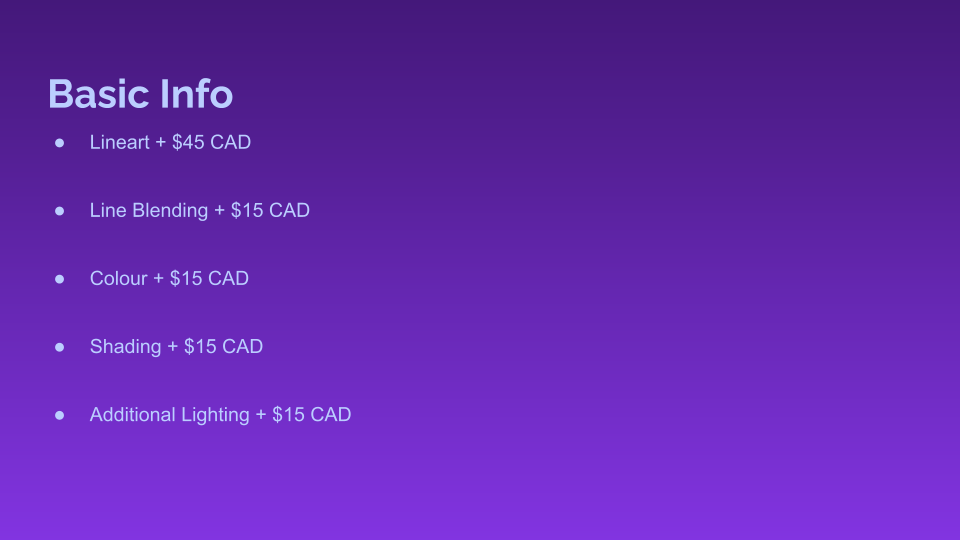Click the "$15" price for Shading

click(x=200, y=346)
